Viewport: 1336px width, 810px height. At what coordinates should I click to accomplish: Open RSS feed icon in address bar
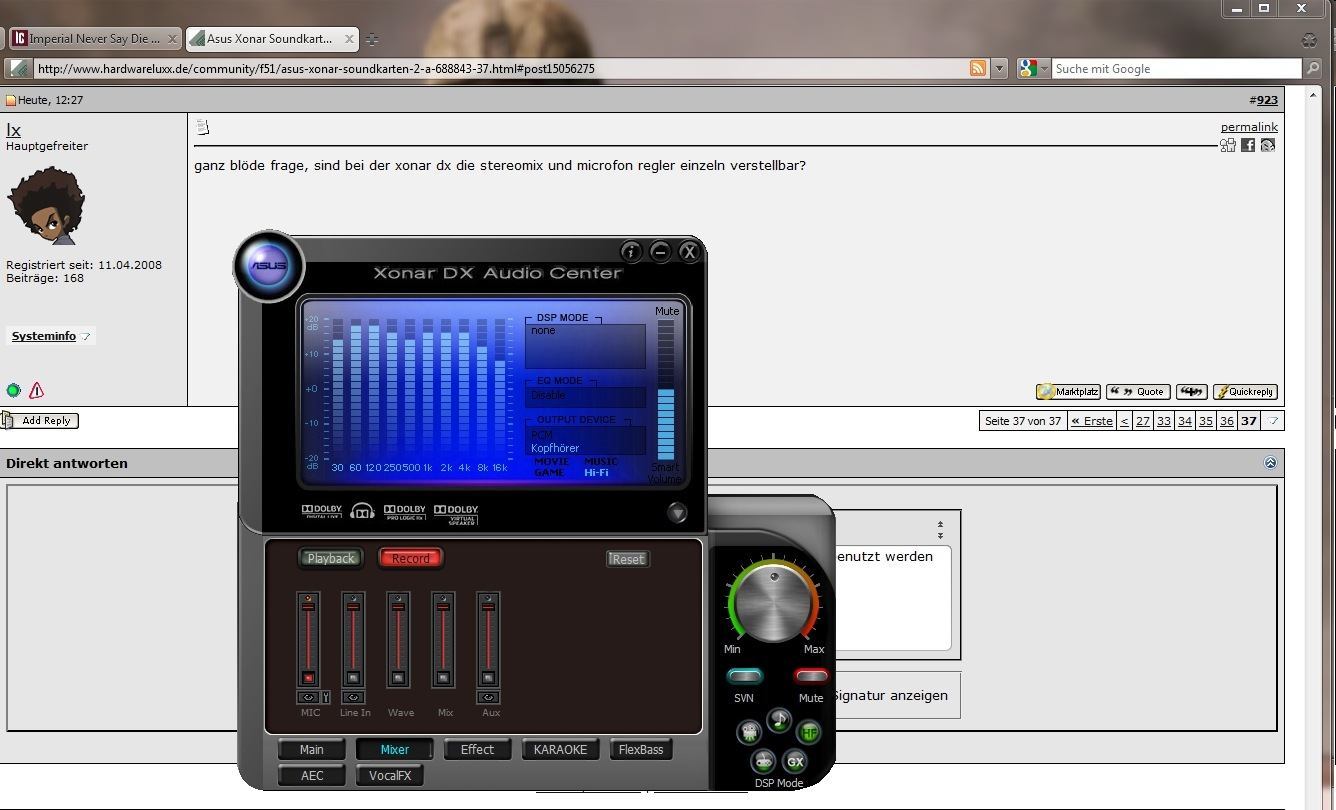pos(978,68)
